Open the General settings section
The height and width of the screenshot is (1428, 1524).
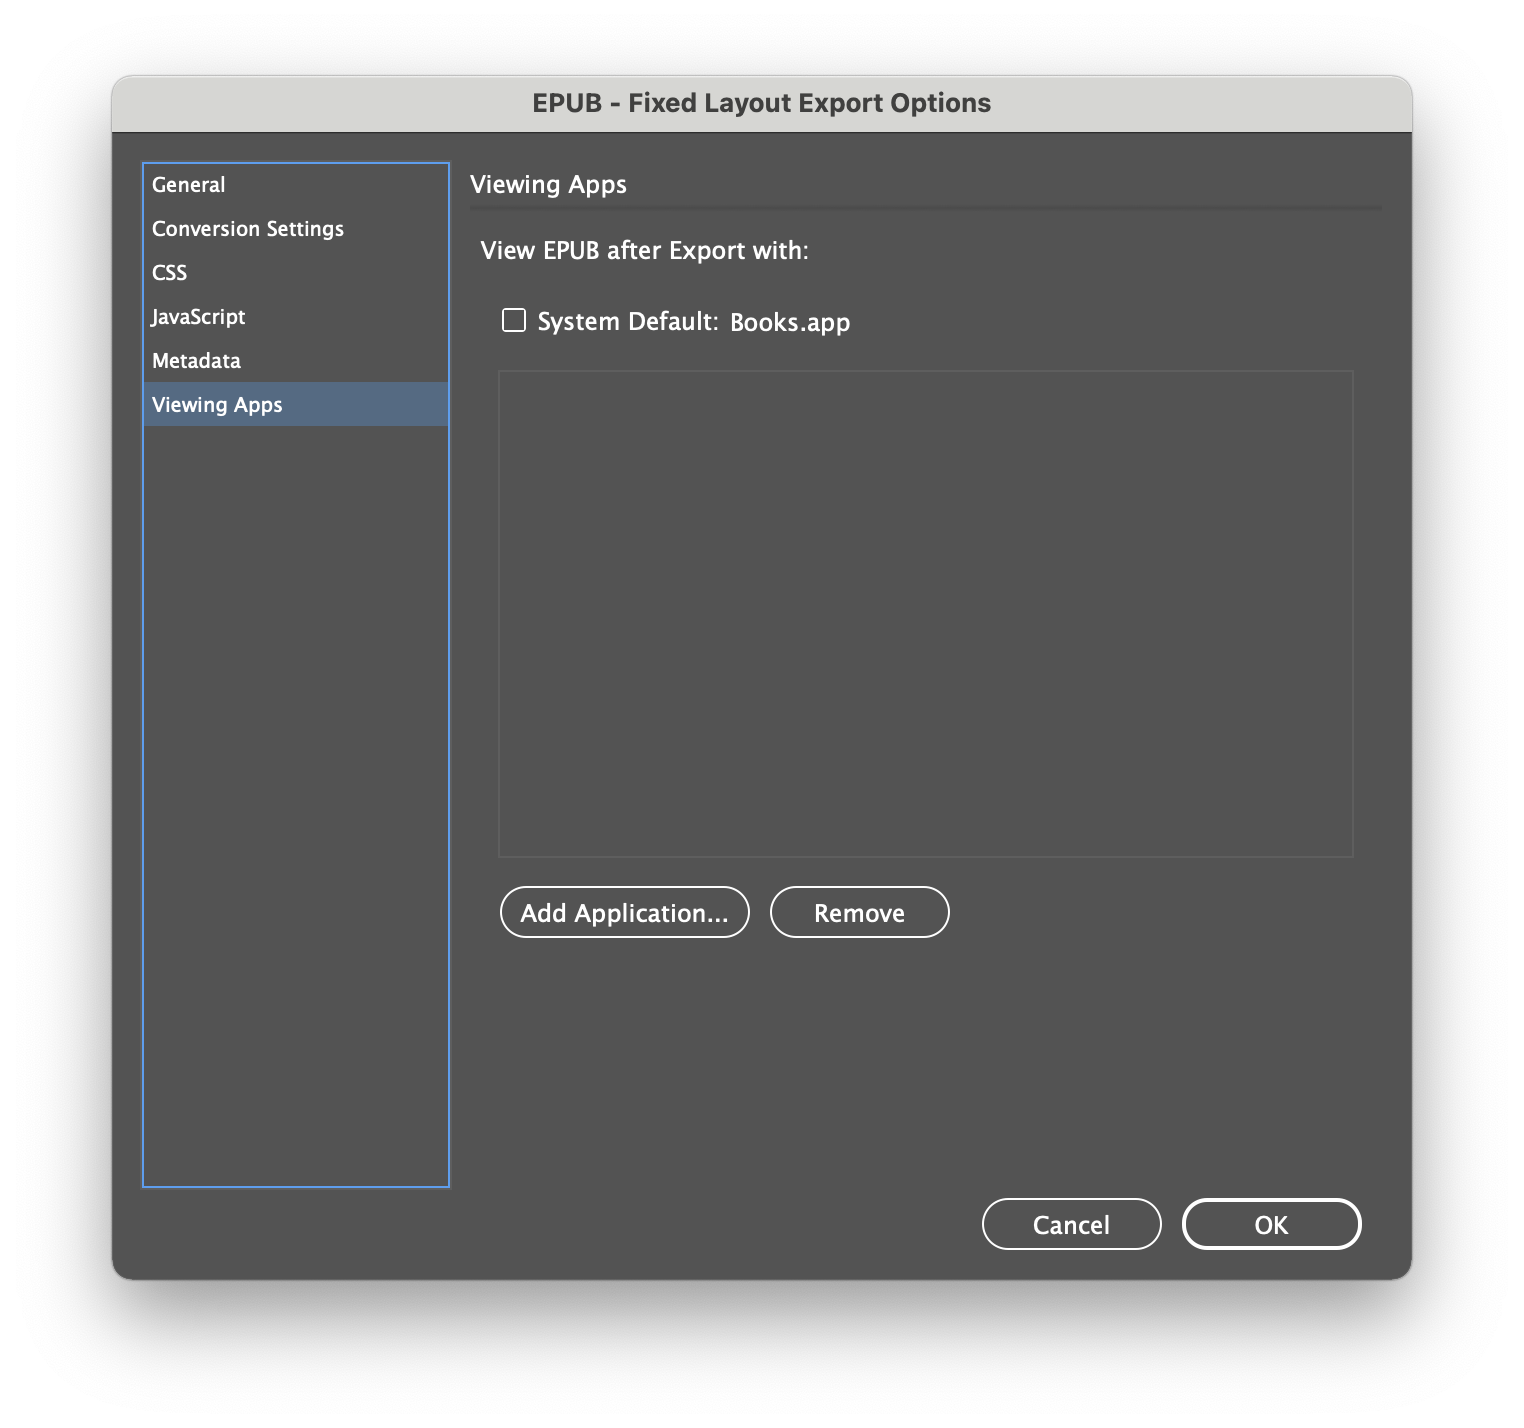click(189, 185)
